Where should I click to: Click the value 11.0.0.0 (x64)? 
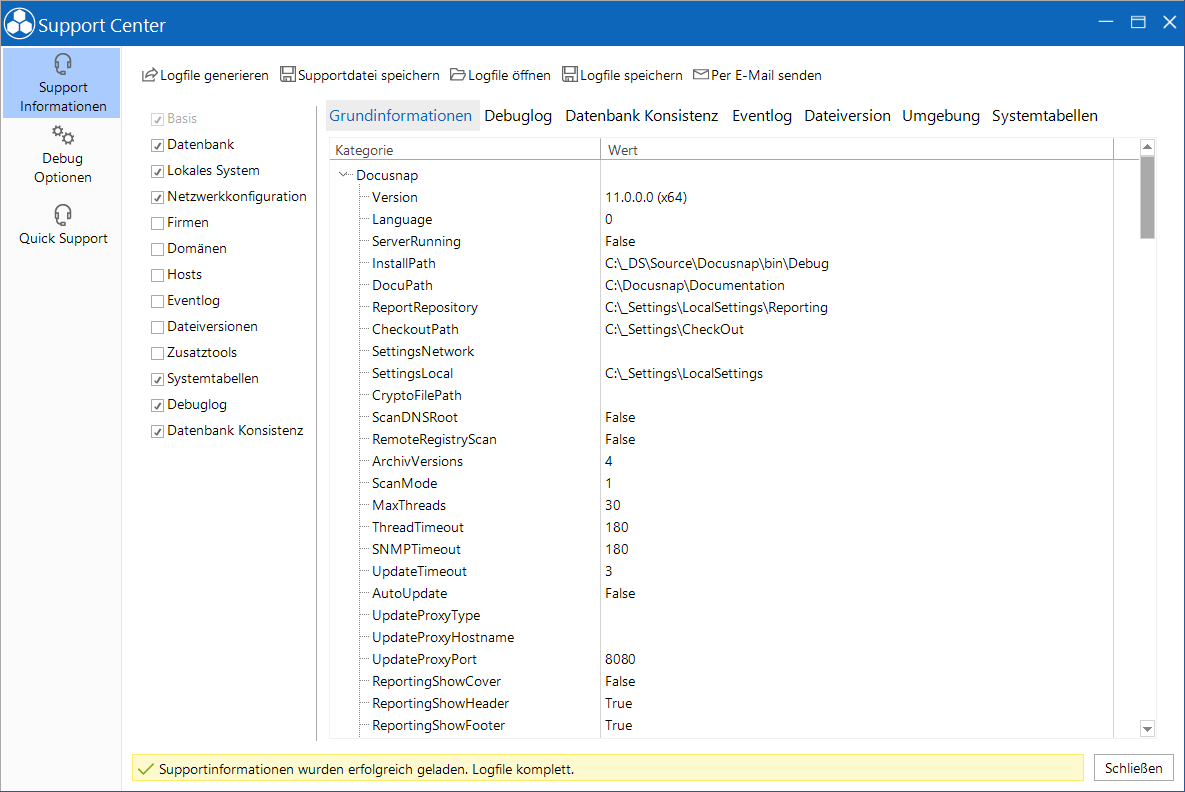646,197
